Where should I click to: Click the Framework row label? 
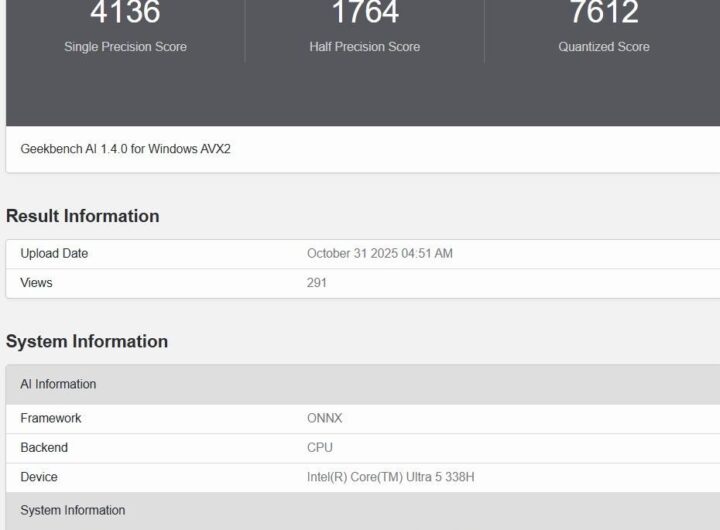[x=51, y=418]
